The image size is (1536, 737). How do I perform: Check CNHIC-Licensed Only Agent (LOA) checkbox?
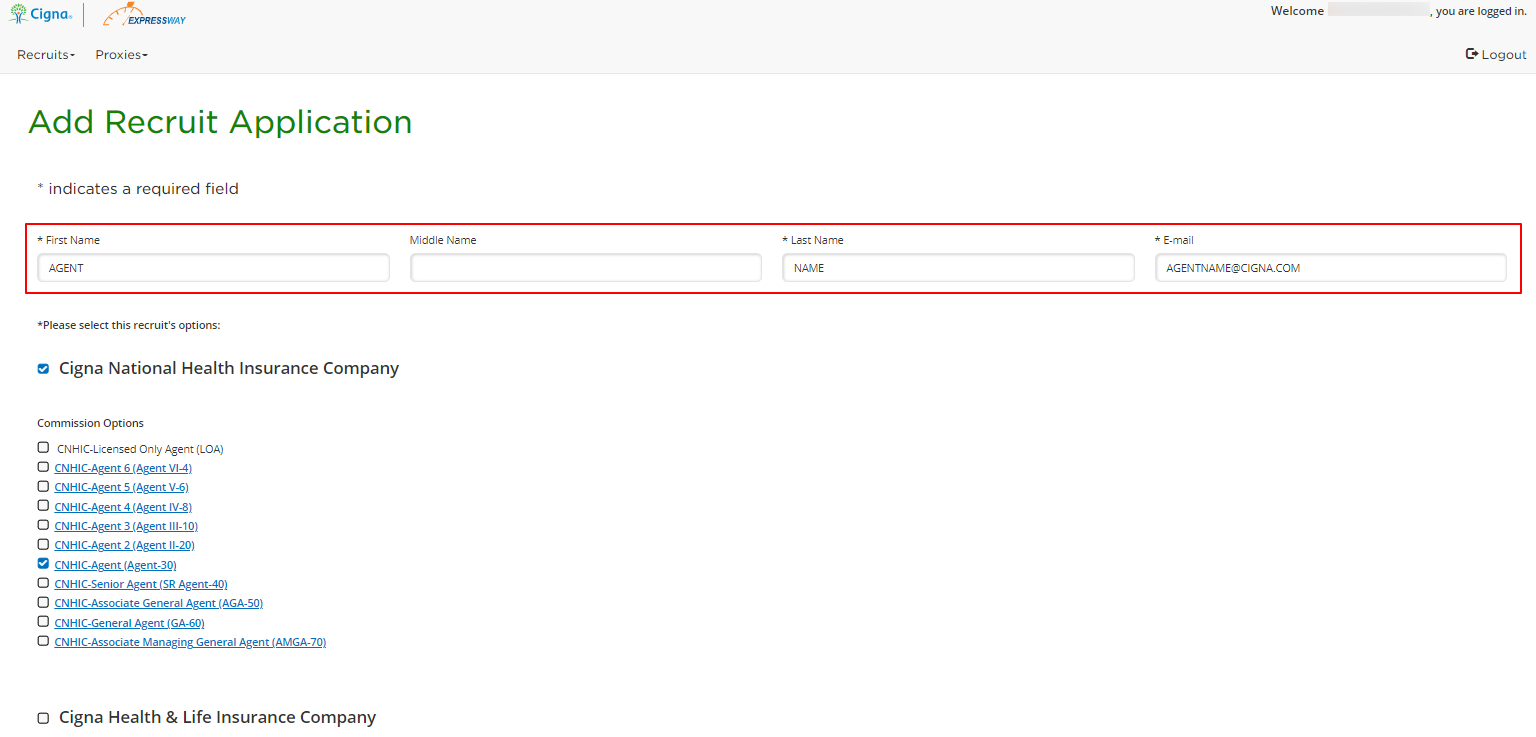43,448
